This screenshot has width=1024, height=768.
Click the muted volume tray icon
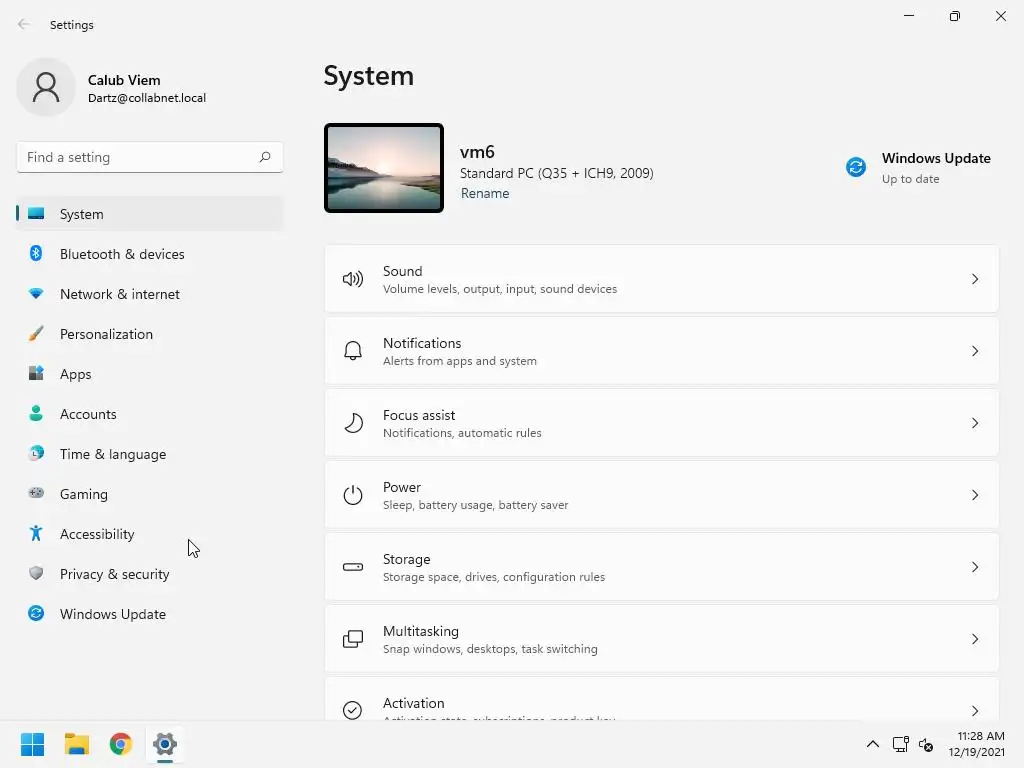click(x=926, y=744)
